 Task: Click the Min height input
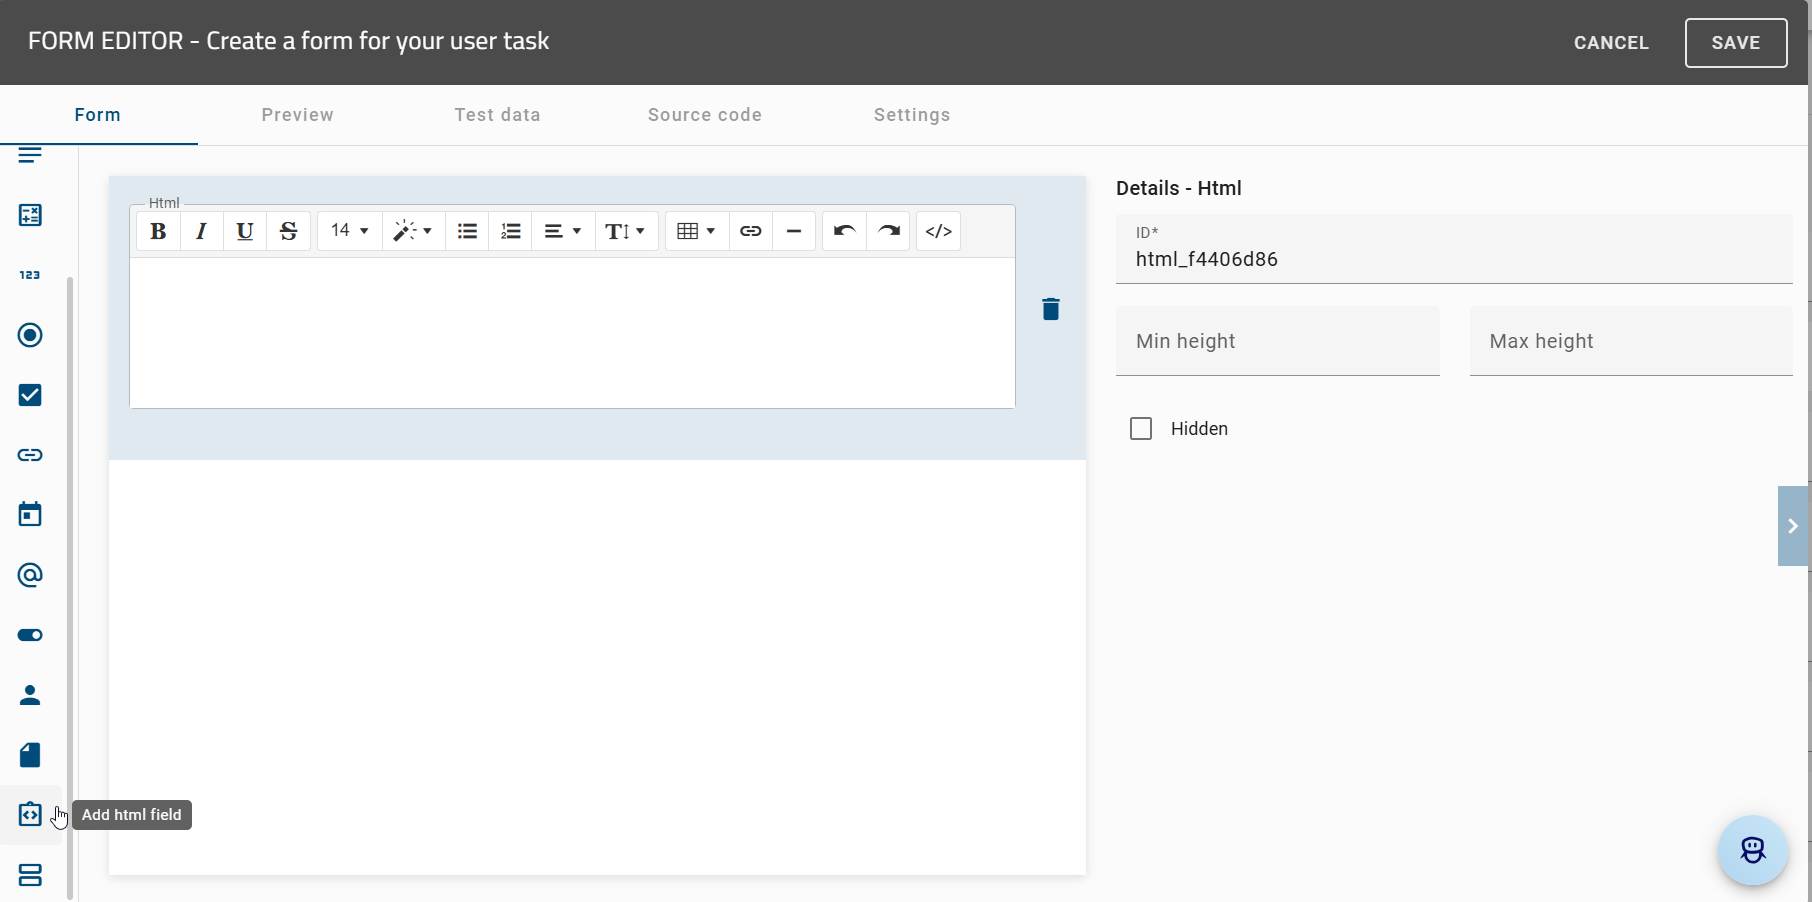pyautogui.click(x=1278, y=341)
